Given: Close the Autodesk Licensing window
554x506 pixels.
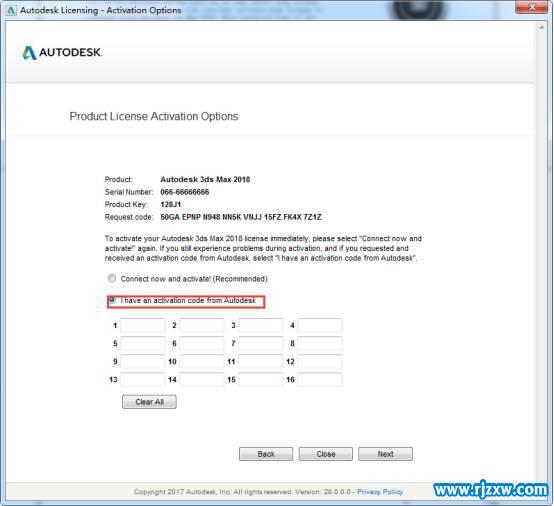Looking at the screenshot, I should pos(532,7).
